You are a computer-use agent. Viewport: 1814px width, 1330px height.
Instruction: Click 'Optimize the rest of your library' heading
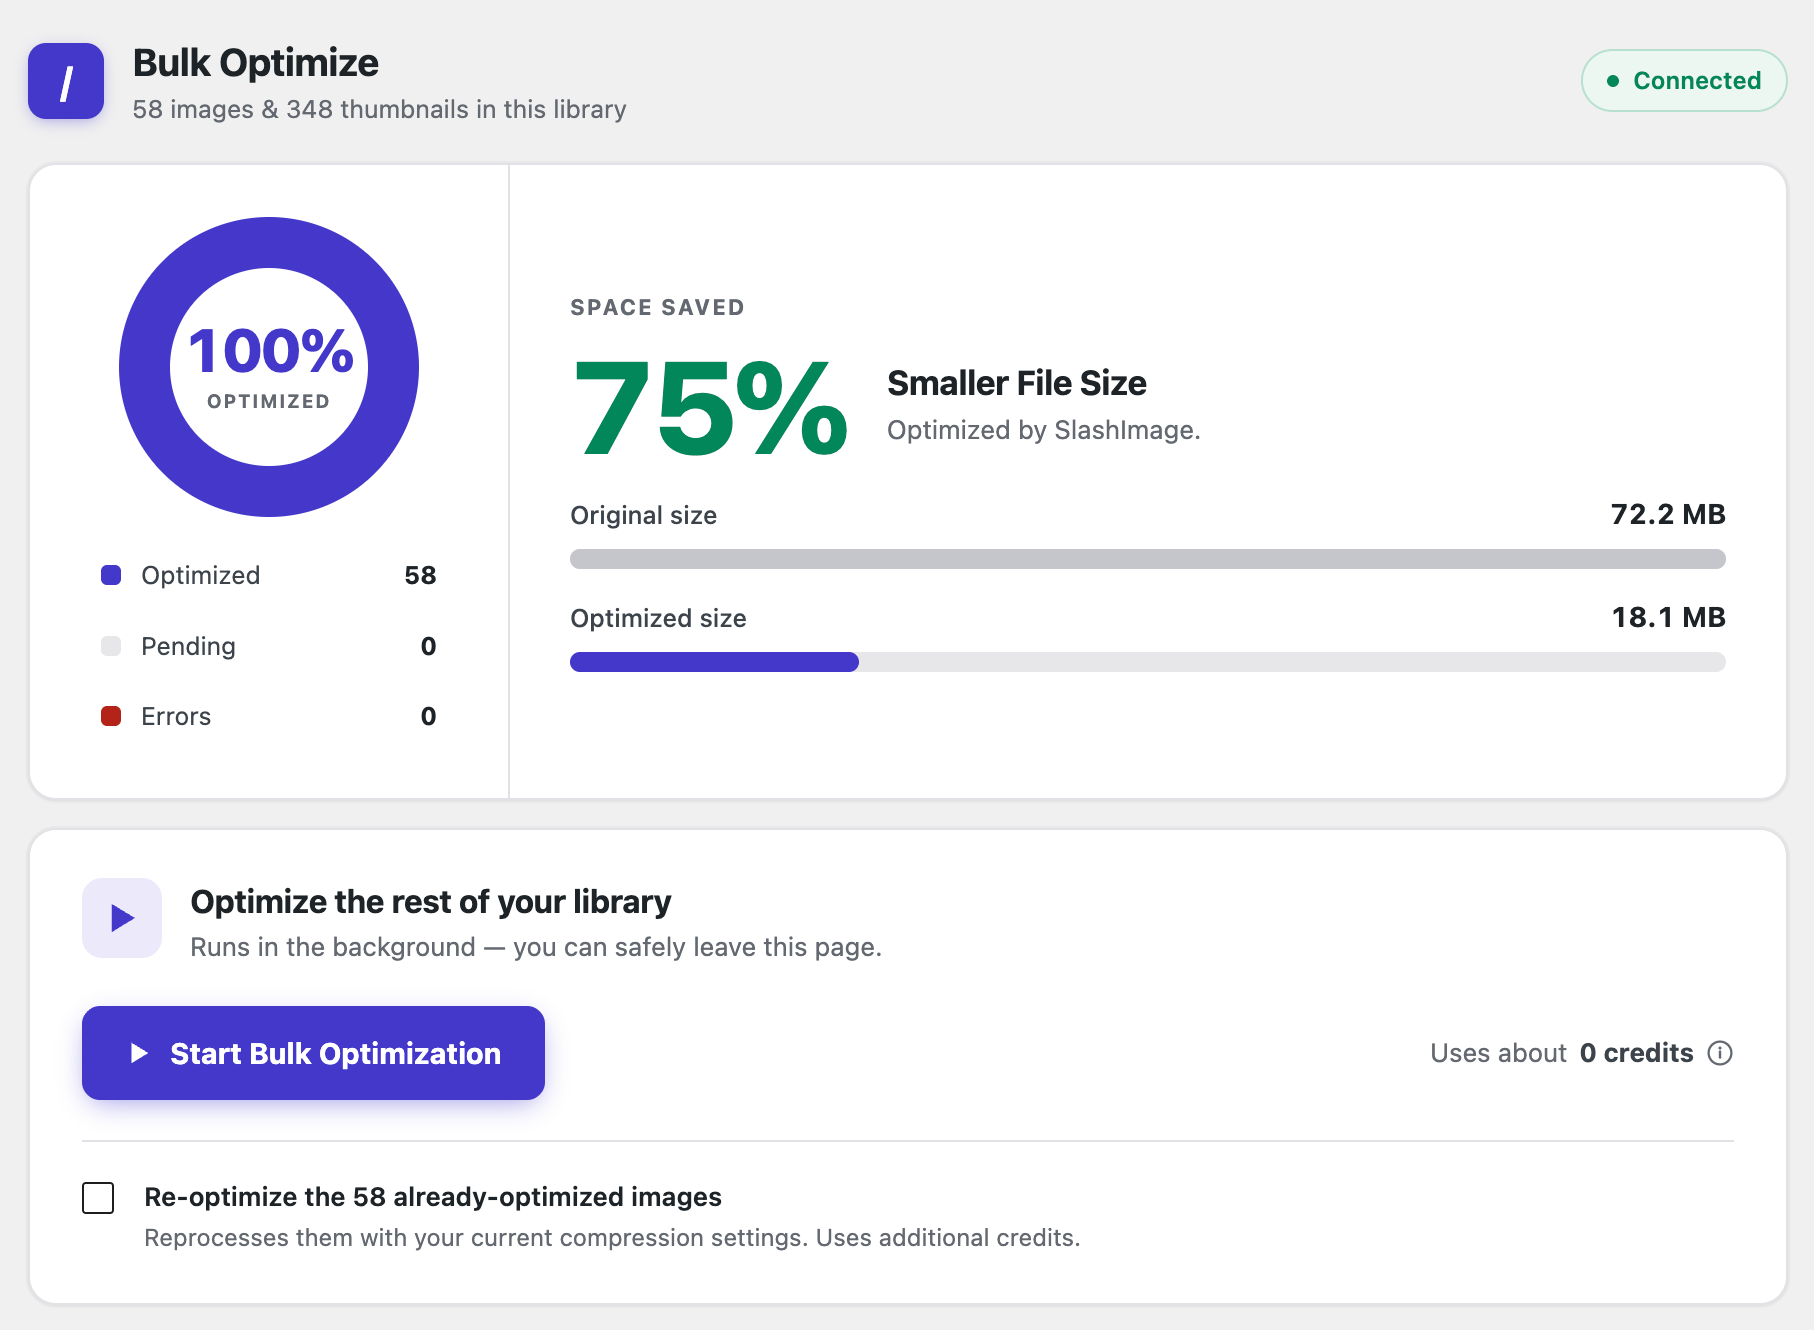coord(431,902)
